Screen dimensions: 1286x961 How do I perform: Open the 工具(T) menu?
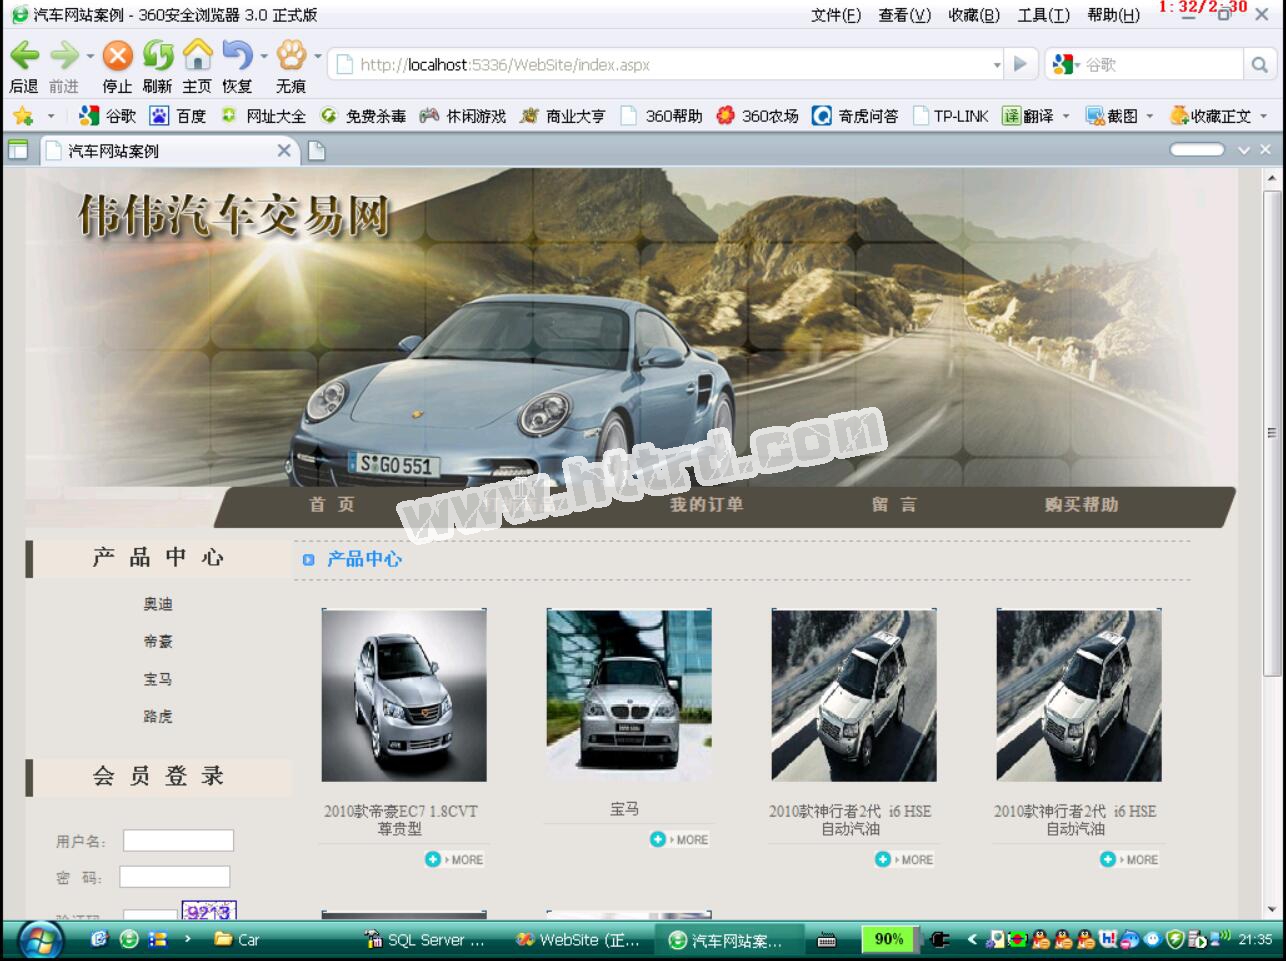tap(1044, 15)
